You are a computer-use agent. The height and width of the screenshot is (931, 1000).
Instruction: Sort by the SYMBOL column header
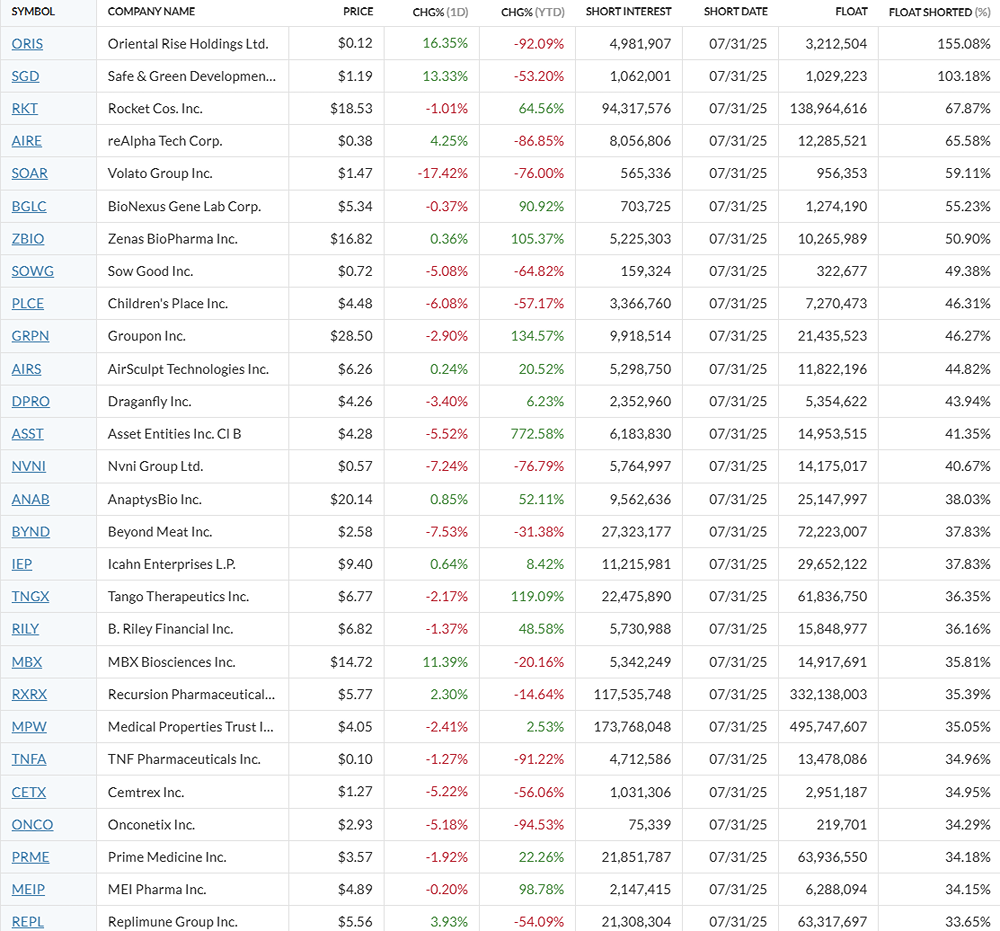pos(33,11)
